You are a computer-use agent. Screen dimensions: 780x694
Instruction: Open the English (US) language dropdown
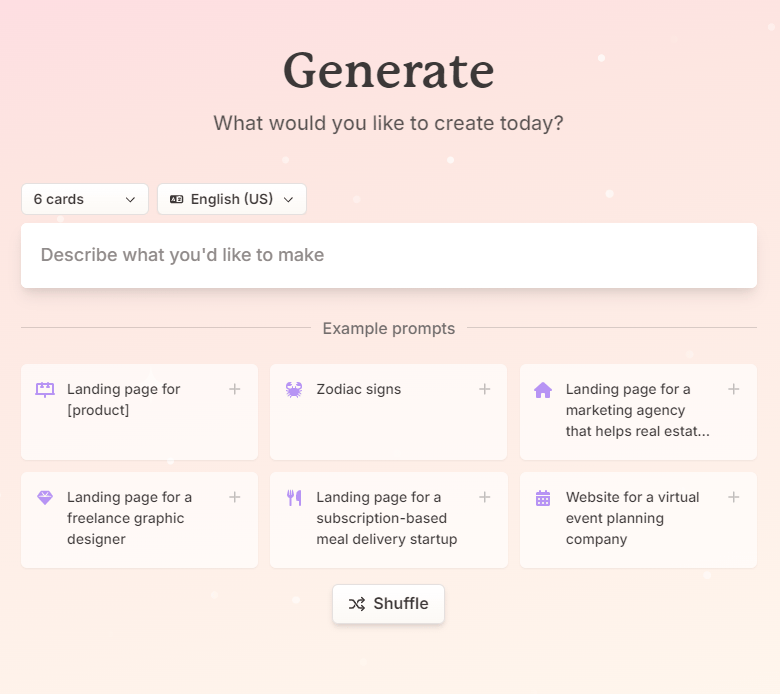(232, 199)
